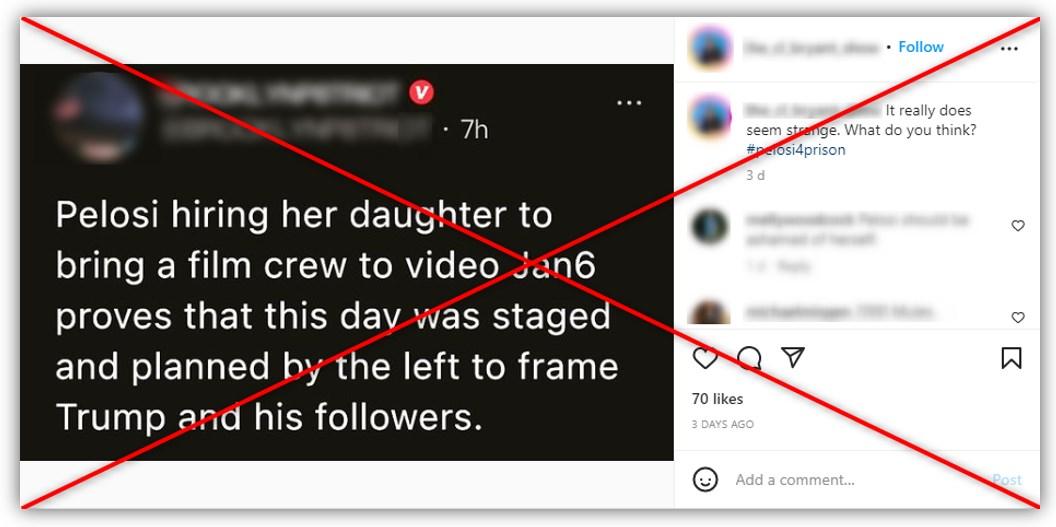Image resolution: width=1056 pixels, height=527 pixels.
Task: Like the first comment with small heart
Action: [x=1018, y=225]
